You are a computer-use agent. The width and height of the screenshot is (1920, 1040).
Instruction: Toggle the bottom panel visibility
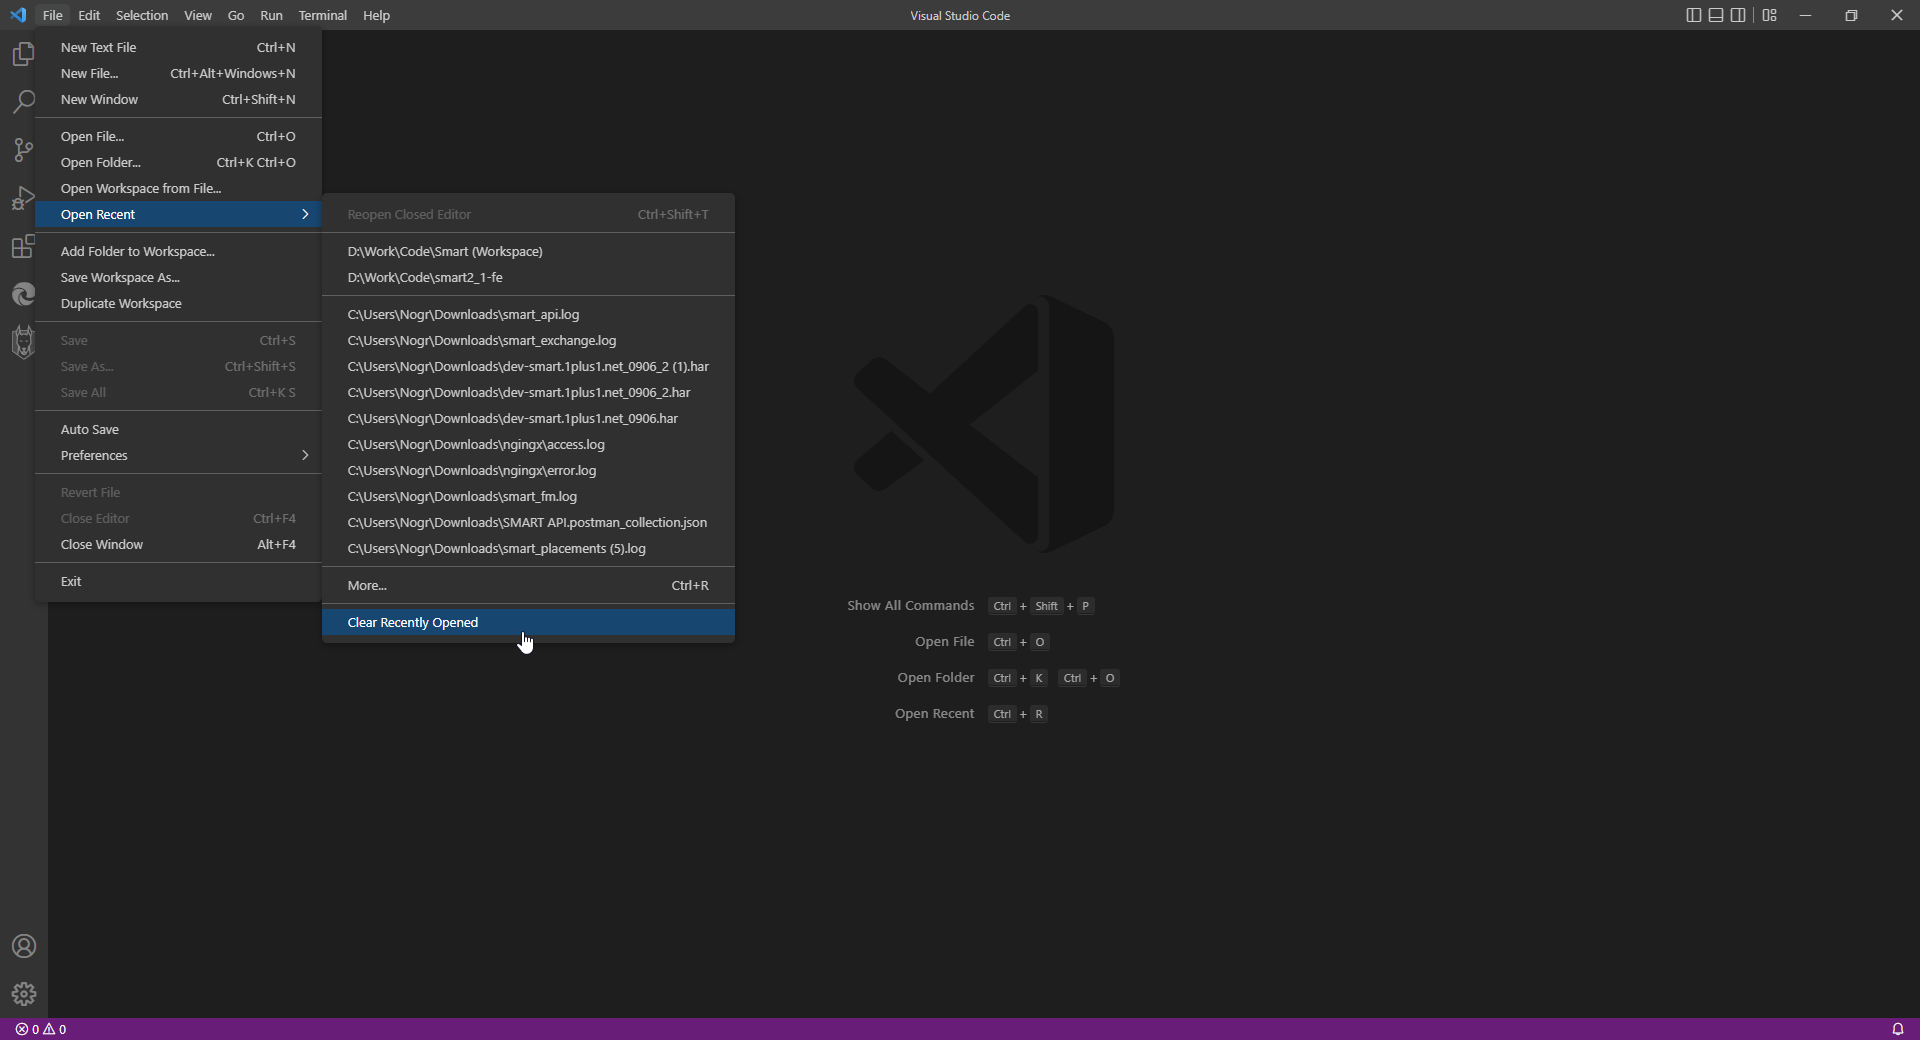point(1715,15)
